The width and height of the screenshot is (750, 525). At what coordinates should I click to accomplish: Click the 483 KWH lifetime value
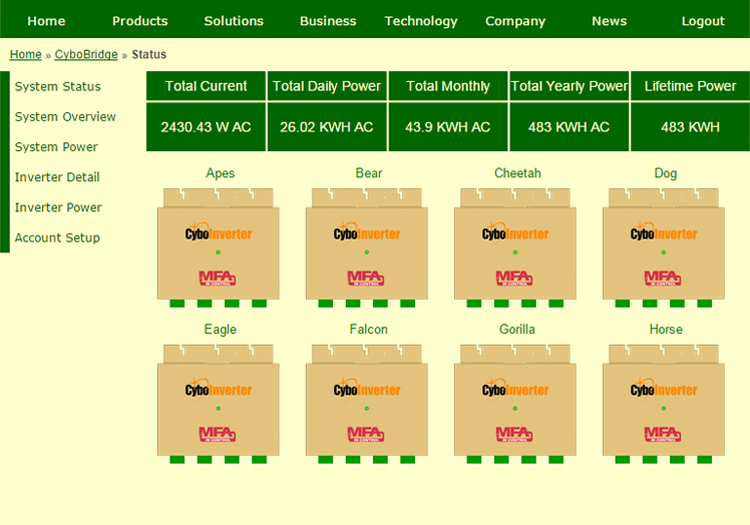click(690, 127)
